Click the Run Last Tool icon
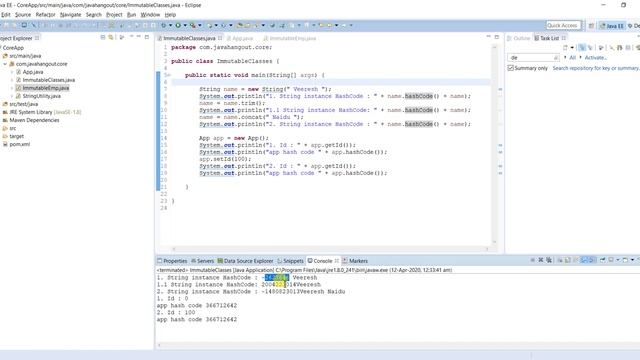The width and height of the screenshot is (640, 360). coord(193,25)
